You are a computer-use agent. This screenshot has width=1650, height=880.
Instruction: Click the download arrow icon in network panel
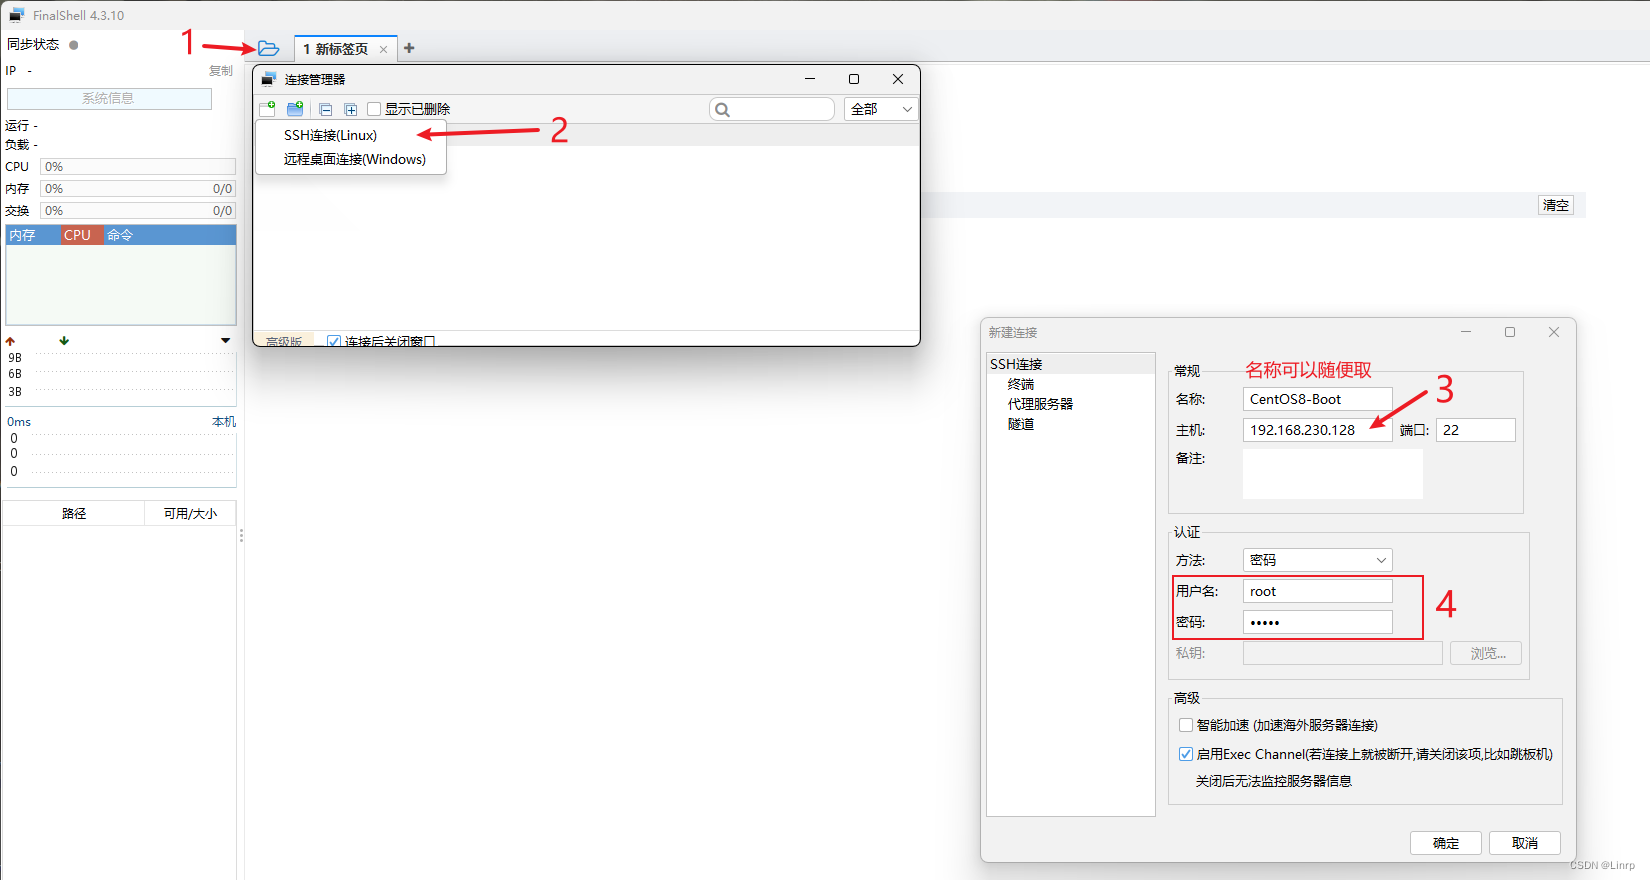point(64,341)
